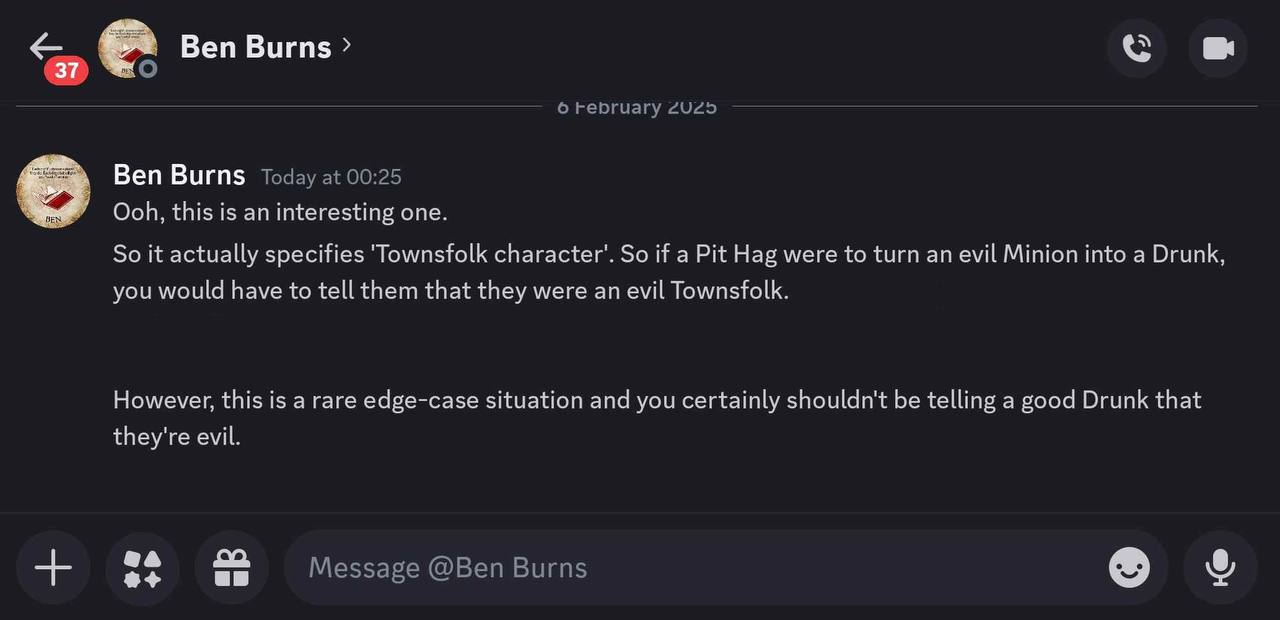
Task: Click the message author name Ben Burns
Action: pyautogui.click(x=179, y=175)
